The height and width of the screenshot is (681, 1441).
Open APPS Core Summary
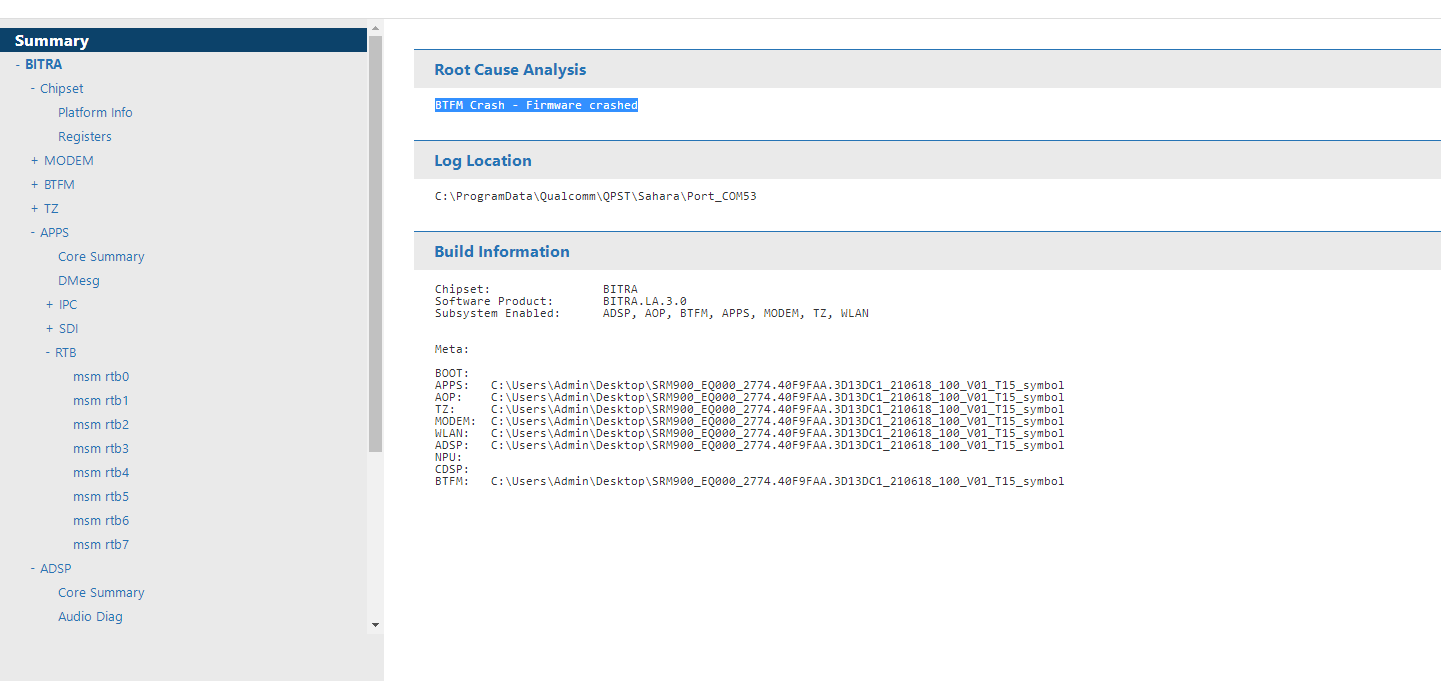pyautogui.click(x=101, y=256)
